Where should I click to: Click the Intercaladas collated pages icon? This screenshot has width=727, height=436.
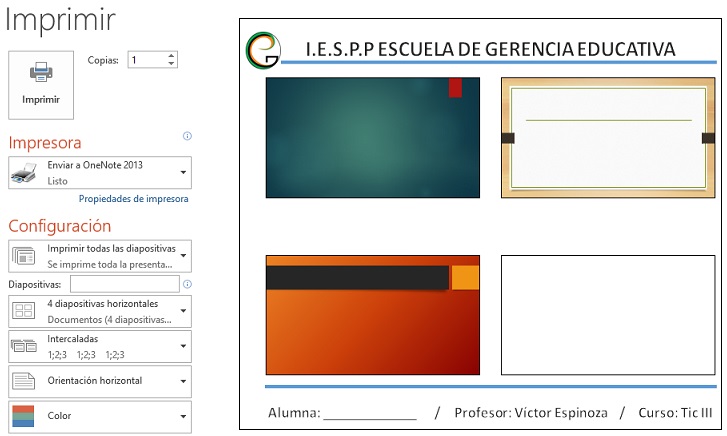coord(24,346)
